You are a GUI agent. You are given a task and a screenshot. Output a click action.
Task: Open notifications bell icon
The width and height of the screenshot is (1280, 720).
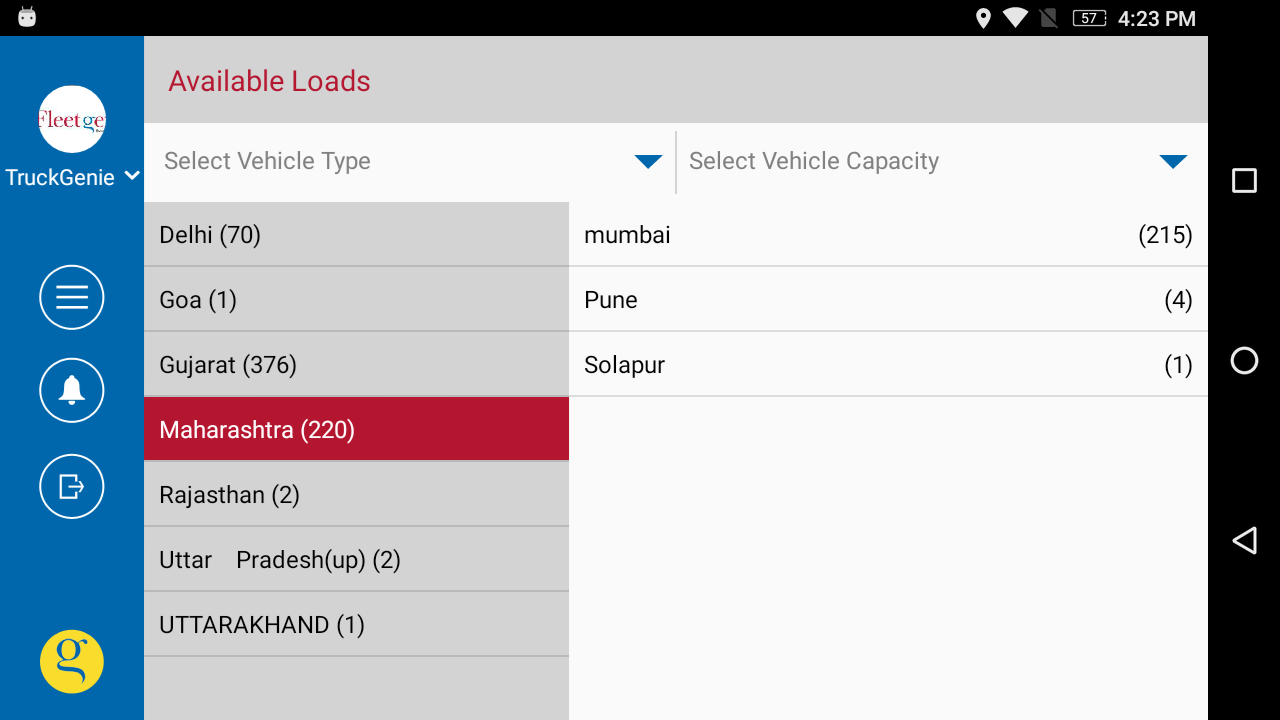click(72, 390)
